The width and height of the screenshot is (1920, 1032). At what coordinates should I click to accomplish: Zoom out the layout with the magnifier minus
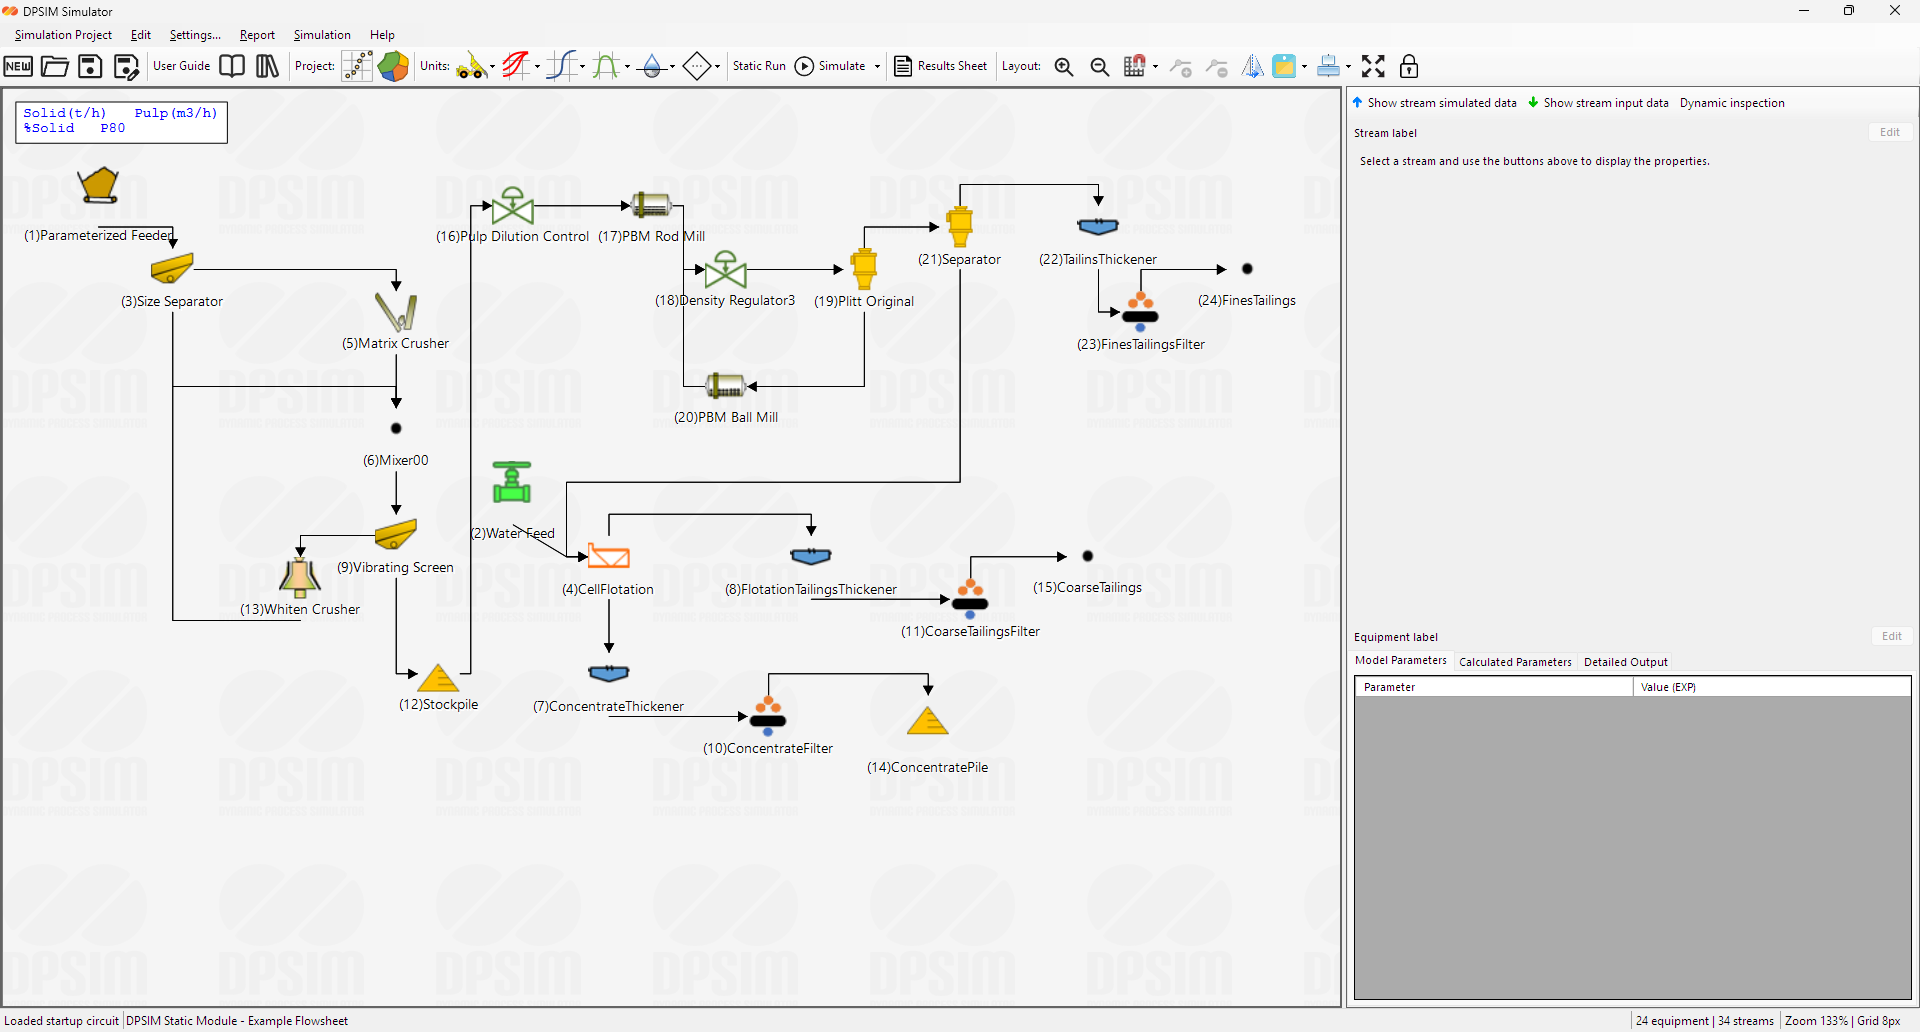click(x=1099, y=67)
